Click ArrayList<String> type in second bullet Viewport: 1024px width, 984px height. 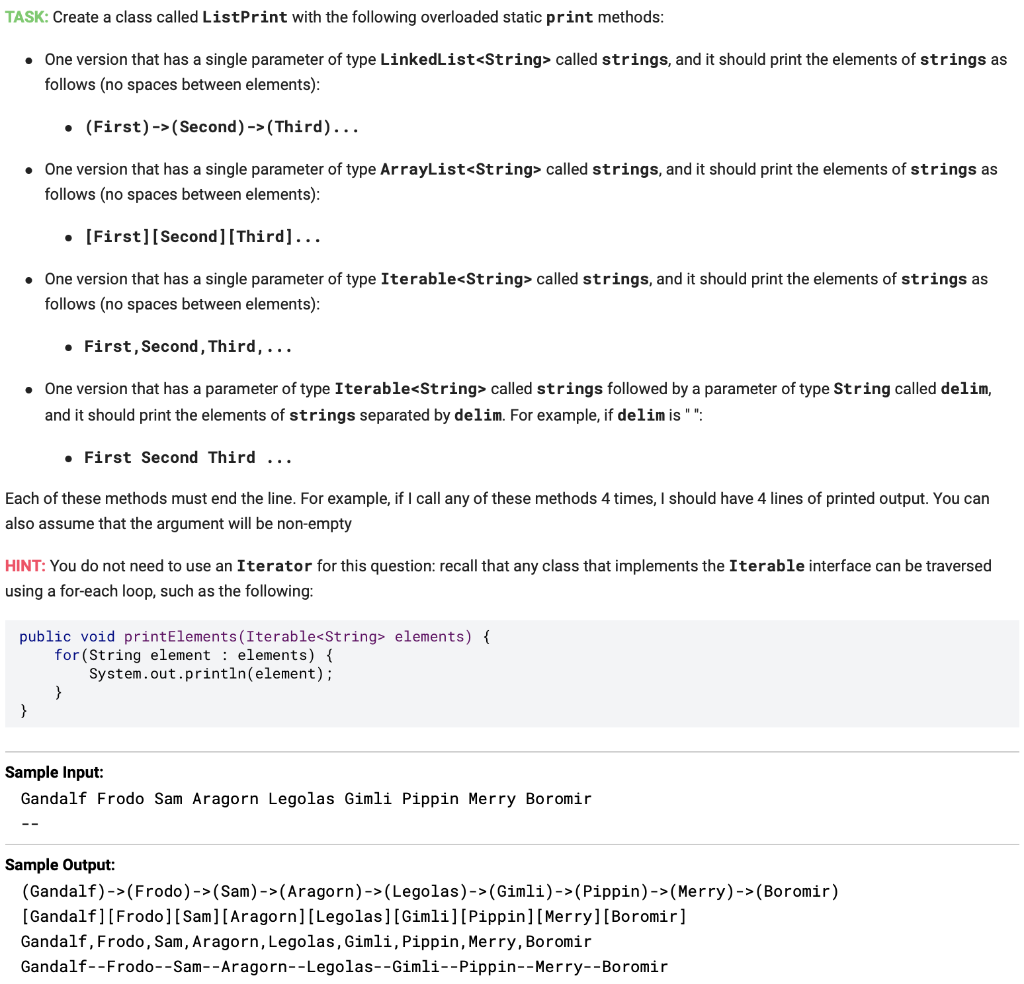click(x=460, y=169)
